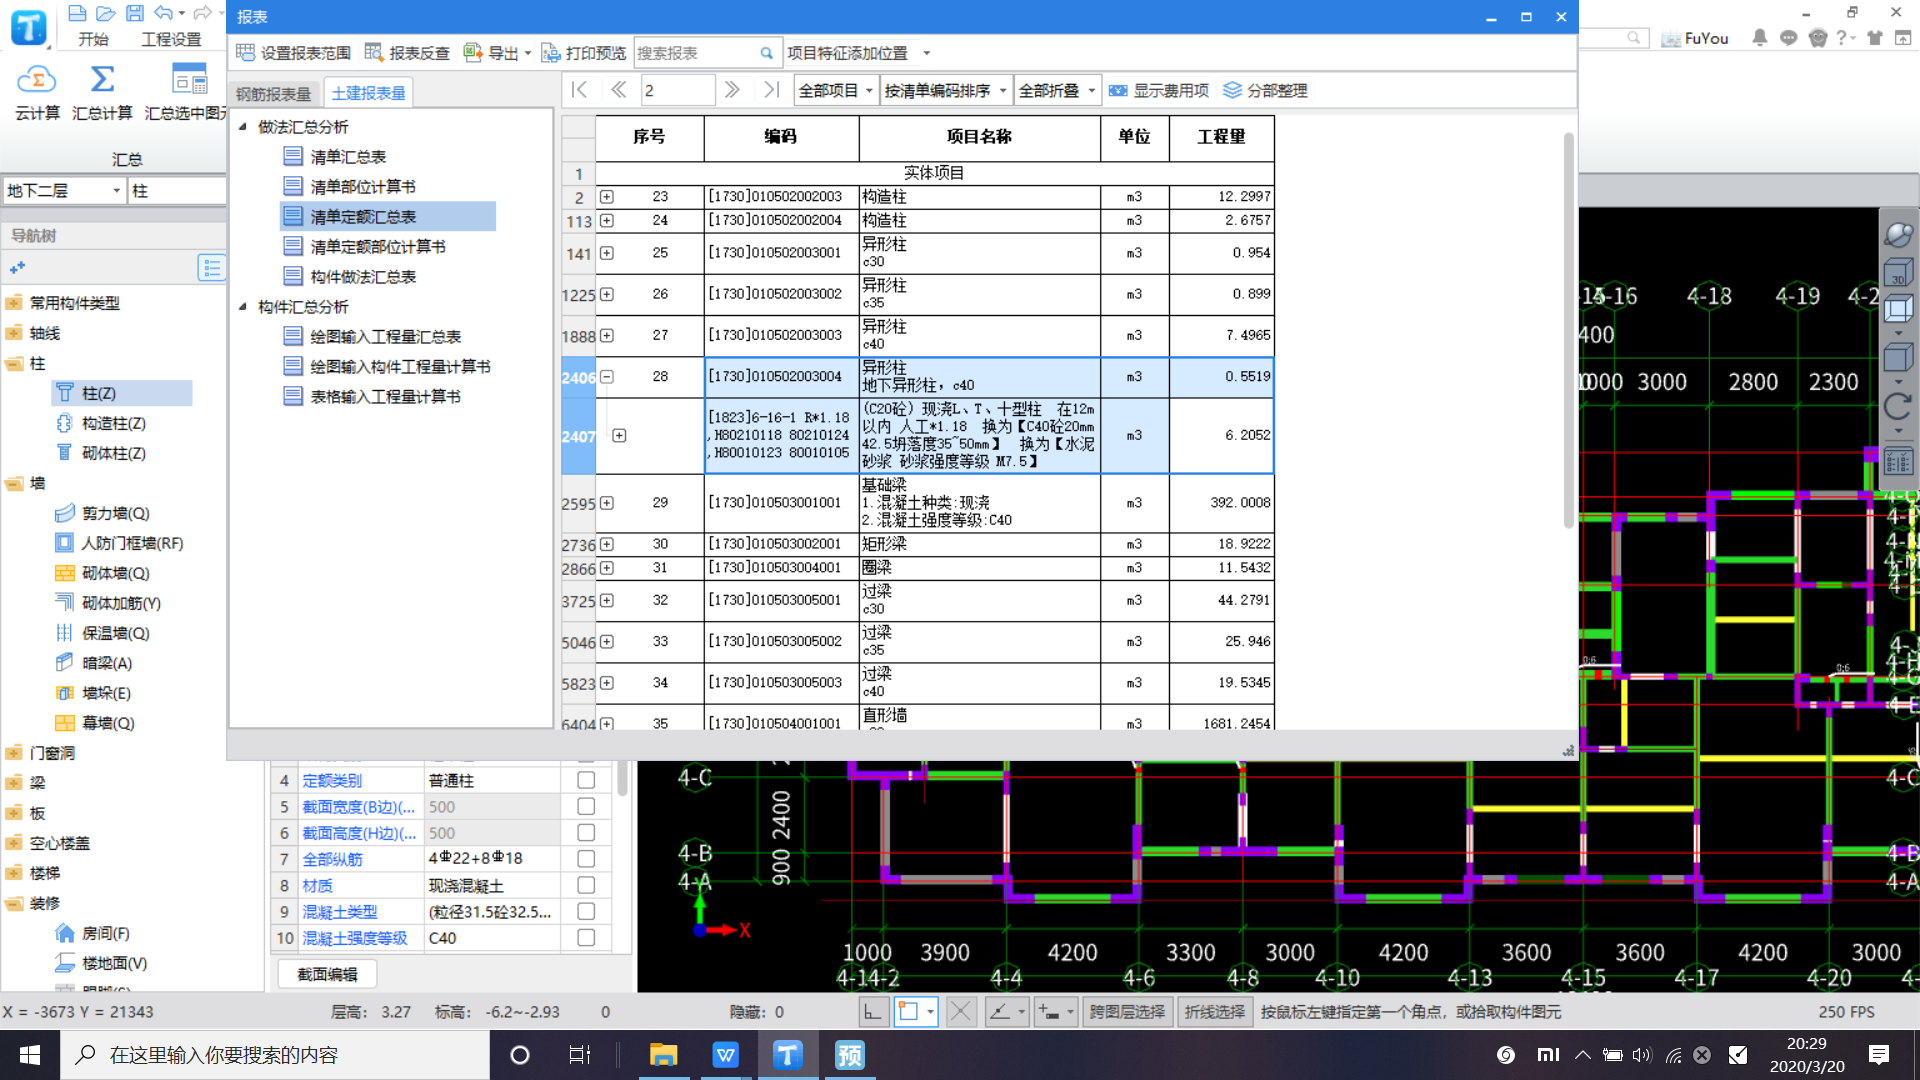Toggle checkbox for 截面宽度(B边) row
The image size is (1920, 1080).
(x=586, y=806)
